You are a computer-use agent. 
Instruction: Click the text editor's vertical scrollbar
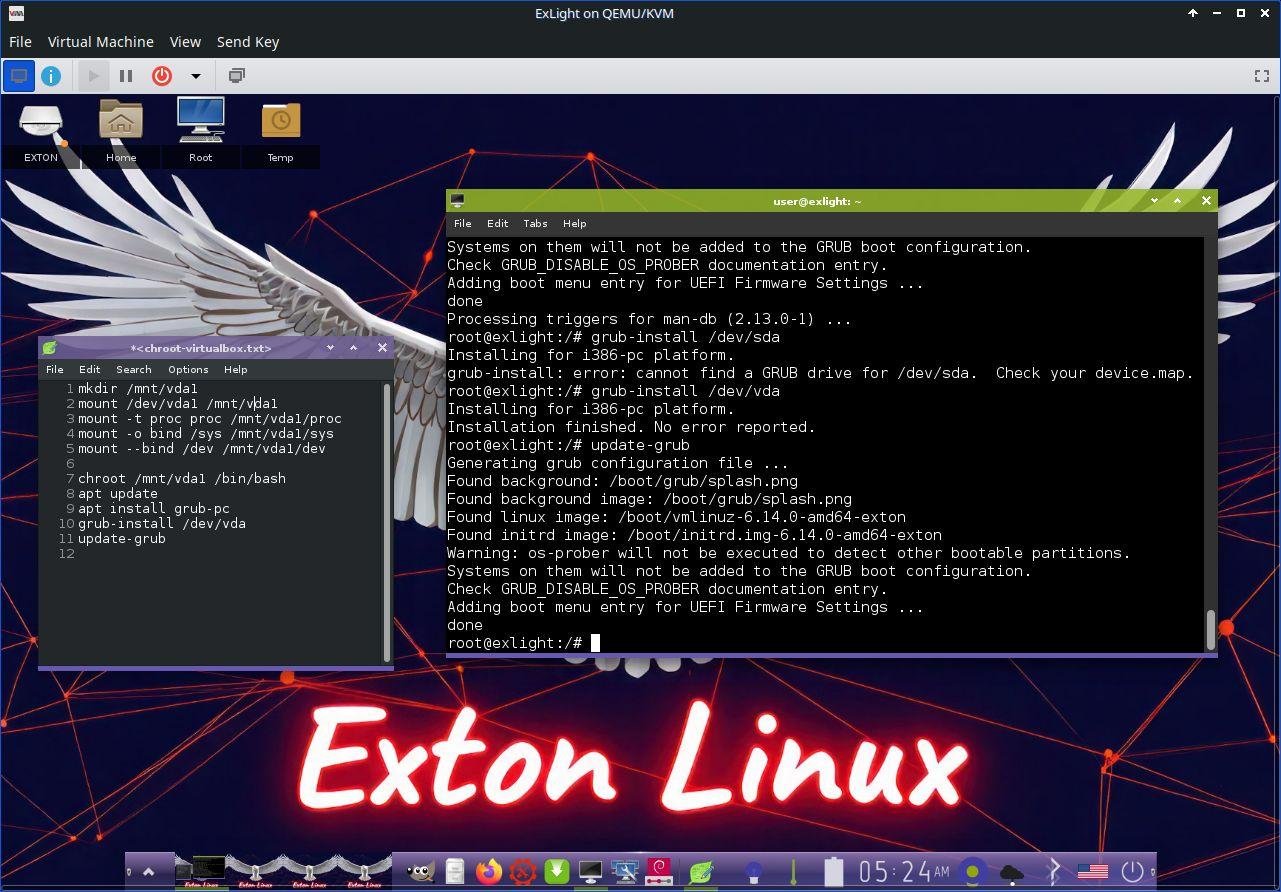[387, 522]
